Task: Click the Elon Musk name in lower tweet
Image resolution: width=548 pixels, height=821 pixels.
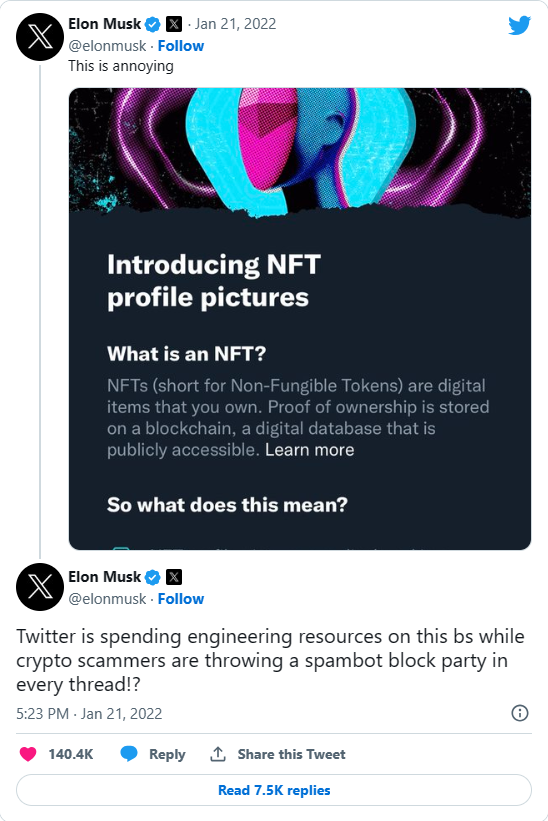Action: [105, 576]
